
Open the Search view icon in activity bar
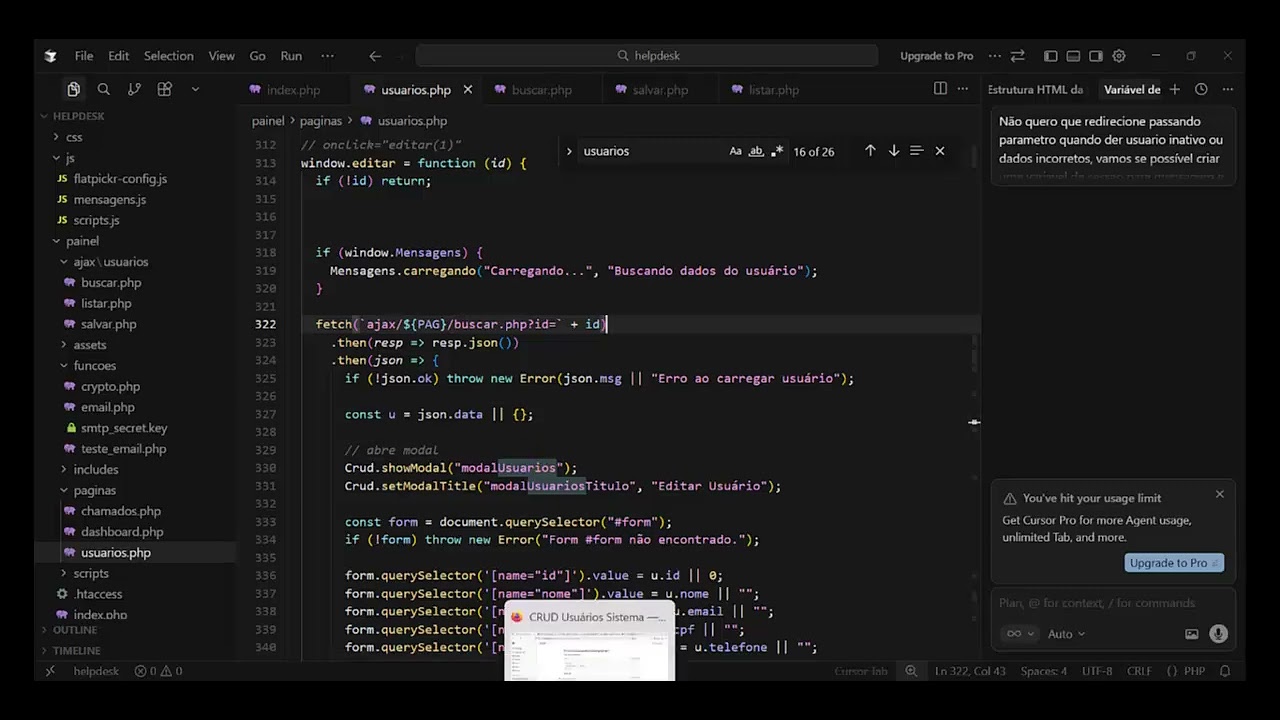pos(104,89)
